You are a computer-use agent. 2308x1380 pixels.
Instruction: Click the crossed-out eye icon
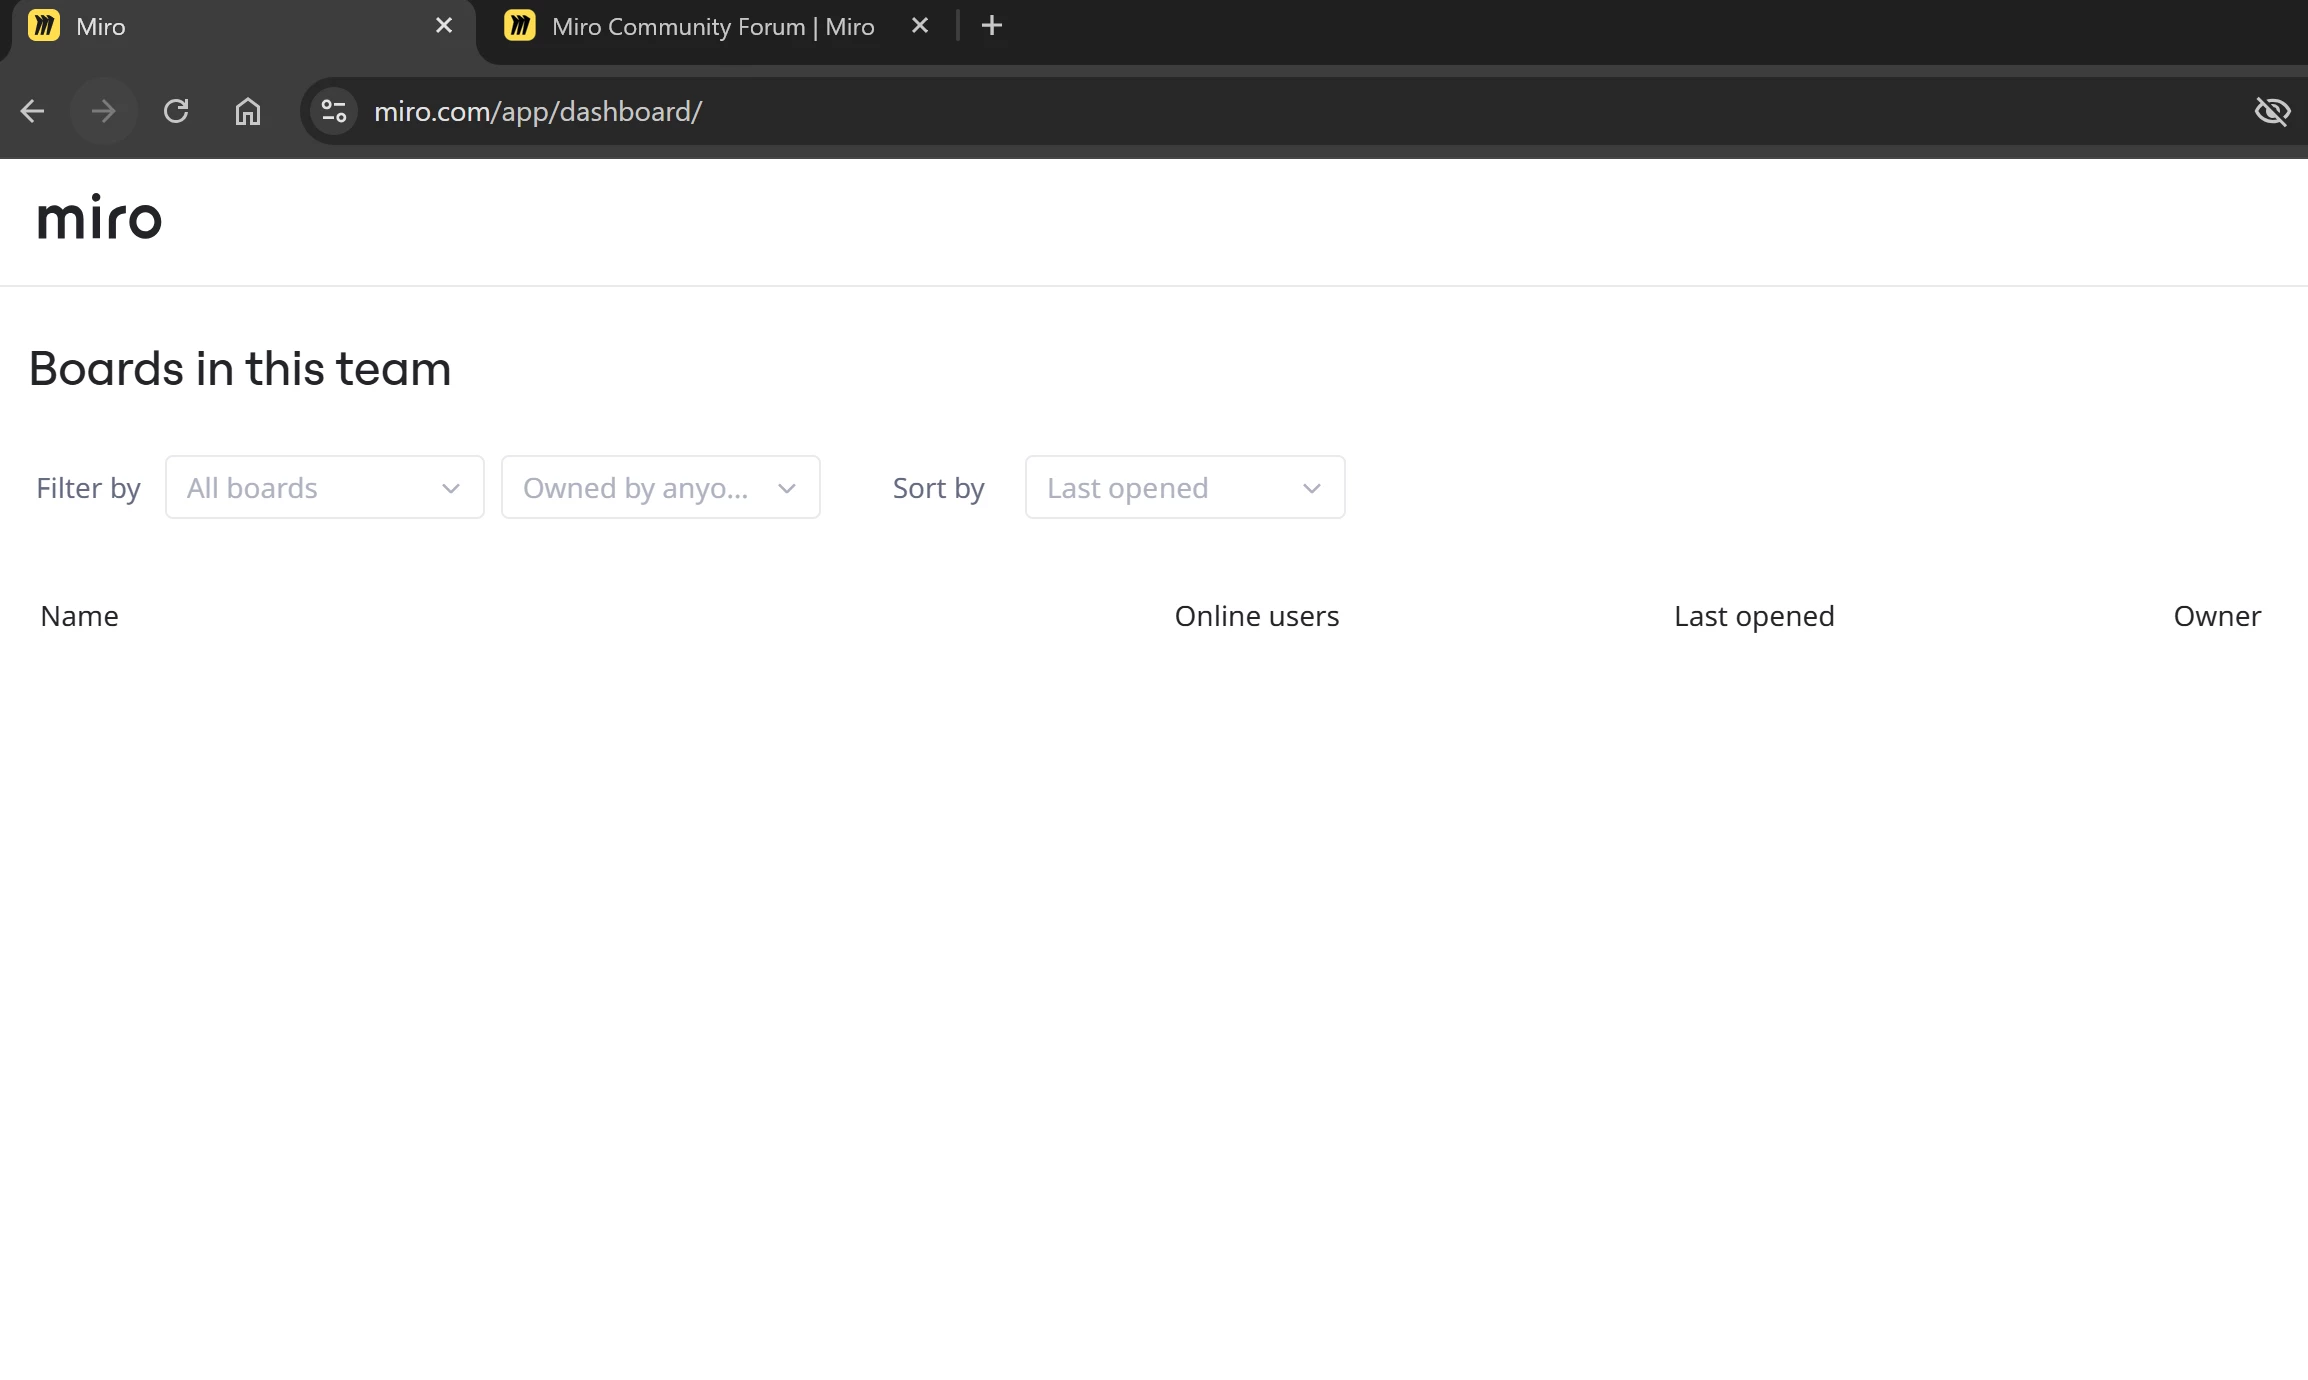(x=2272, y=111)
